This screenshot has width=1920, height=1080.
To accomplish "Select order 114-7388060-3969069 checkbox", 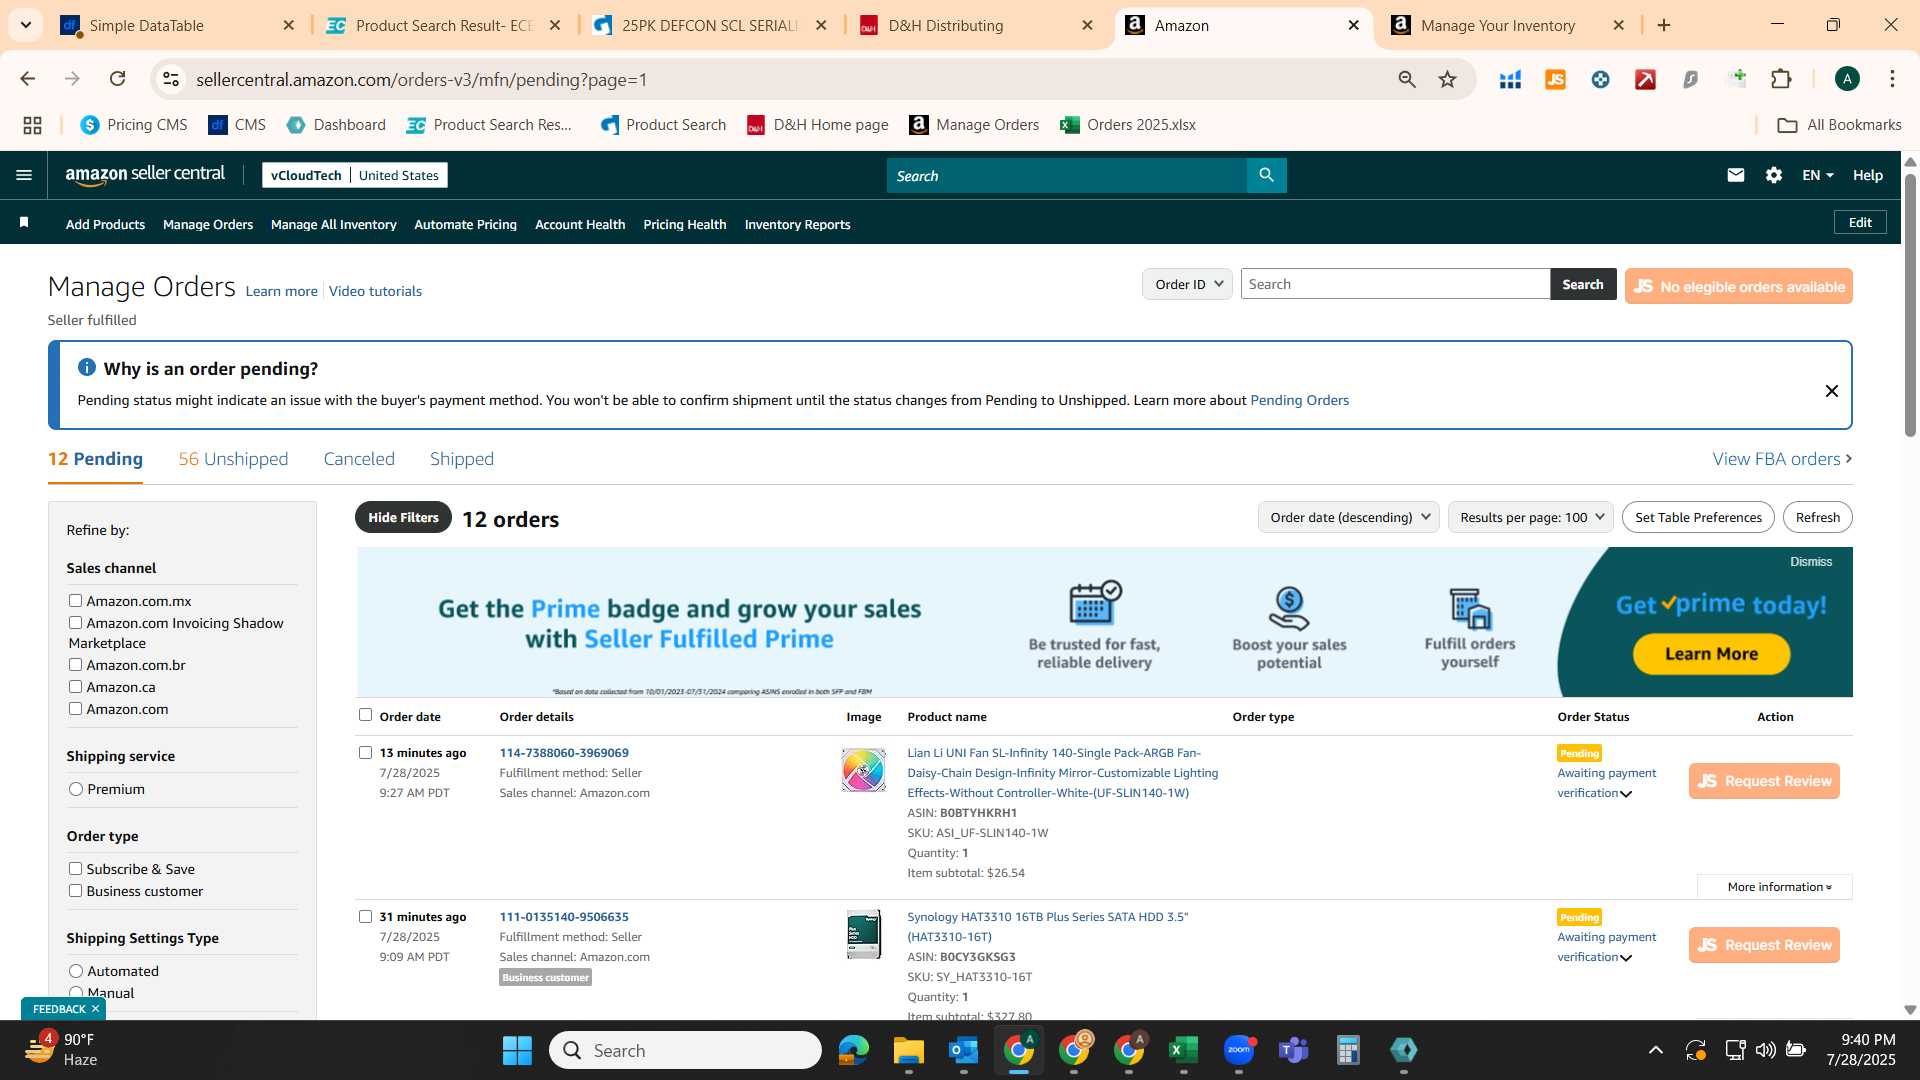I will click(x=365, y=752).
